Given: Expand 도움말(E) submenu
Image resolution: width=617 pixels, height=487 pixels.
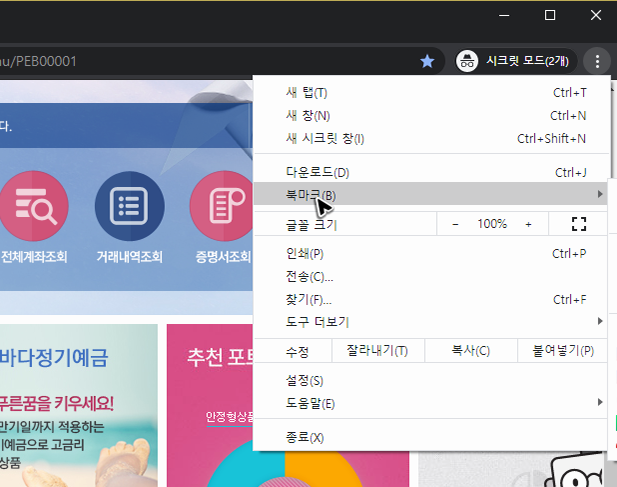Looking at the screenshot, I should [431, 404].
